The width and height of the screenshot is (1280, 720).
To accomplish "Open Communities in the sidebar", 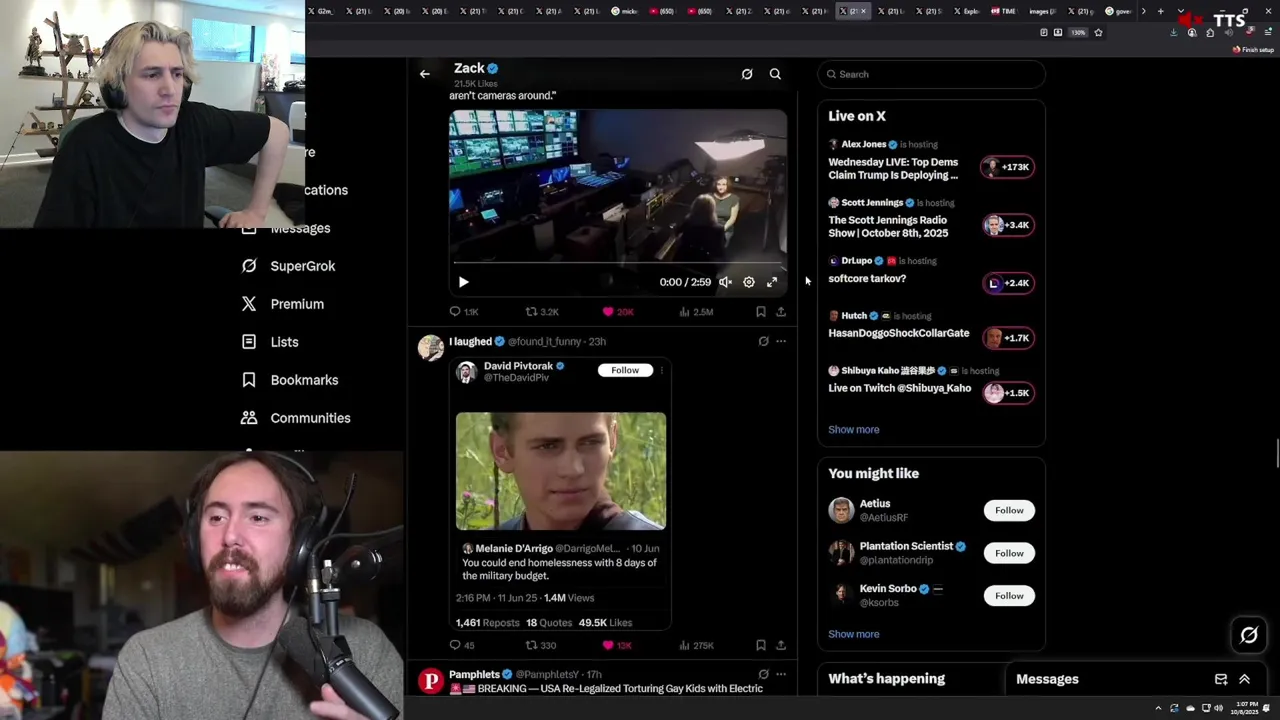I will 296,418.
